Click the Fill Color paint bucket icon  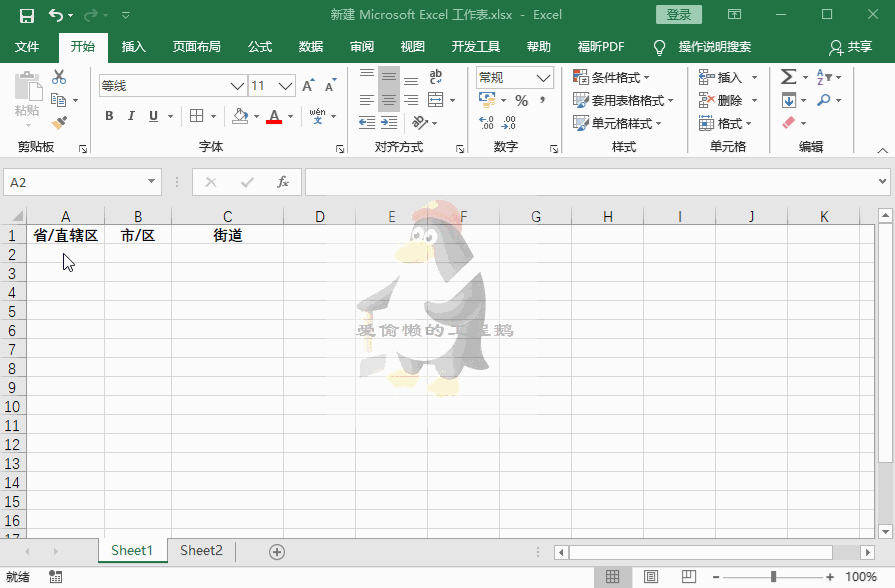[x=240, y=116]
